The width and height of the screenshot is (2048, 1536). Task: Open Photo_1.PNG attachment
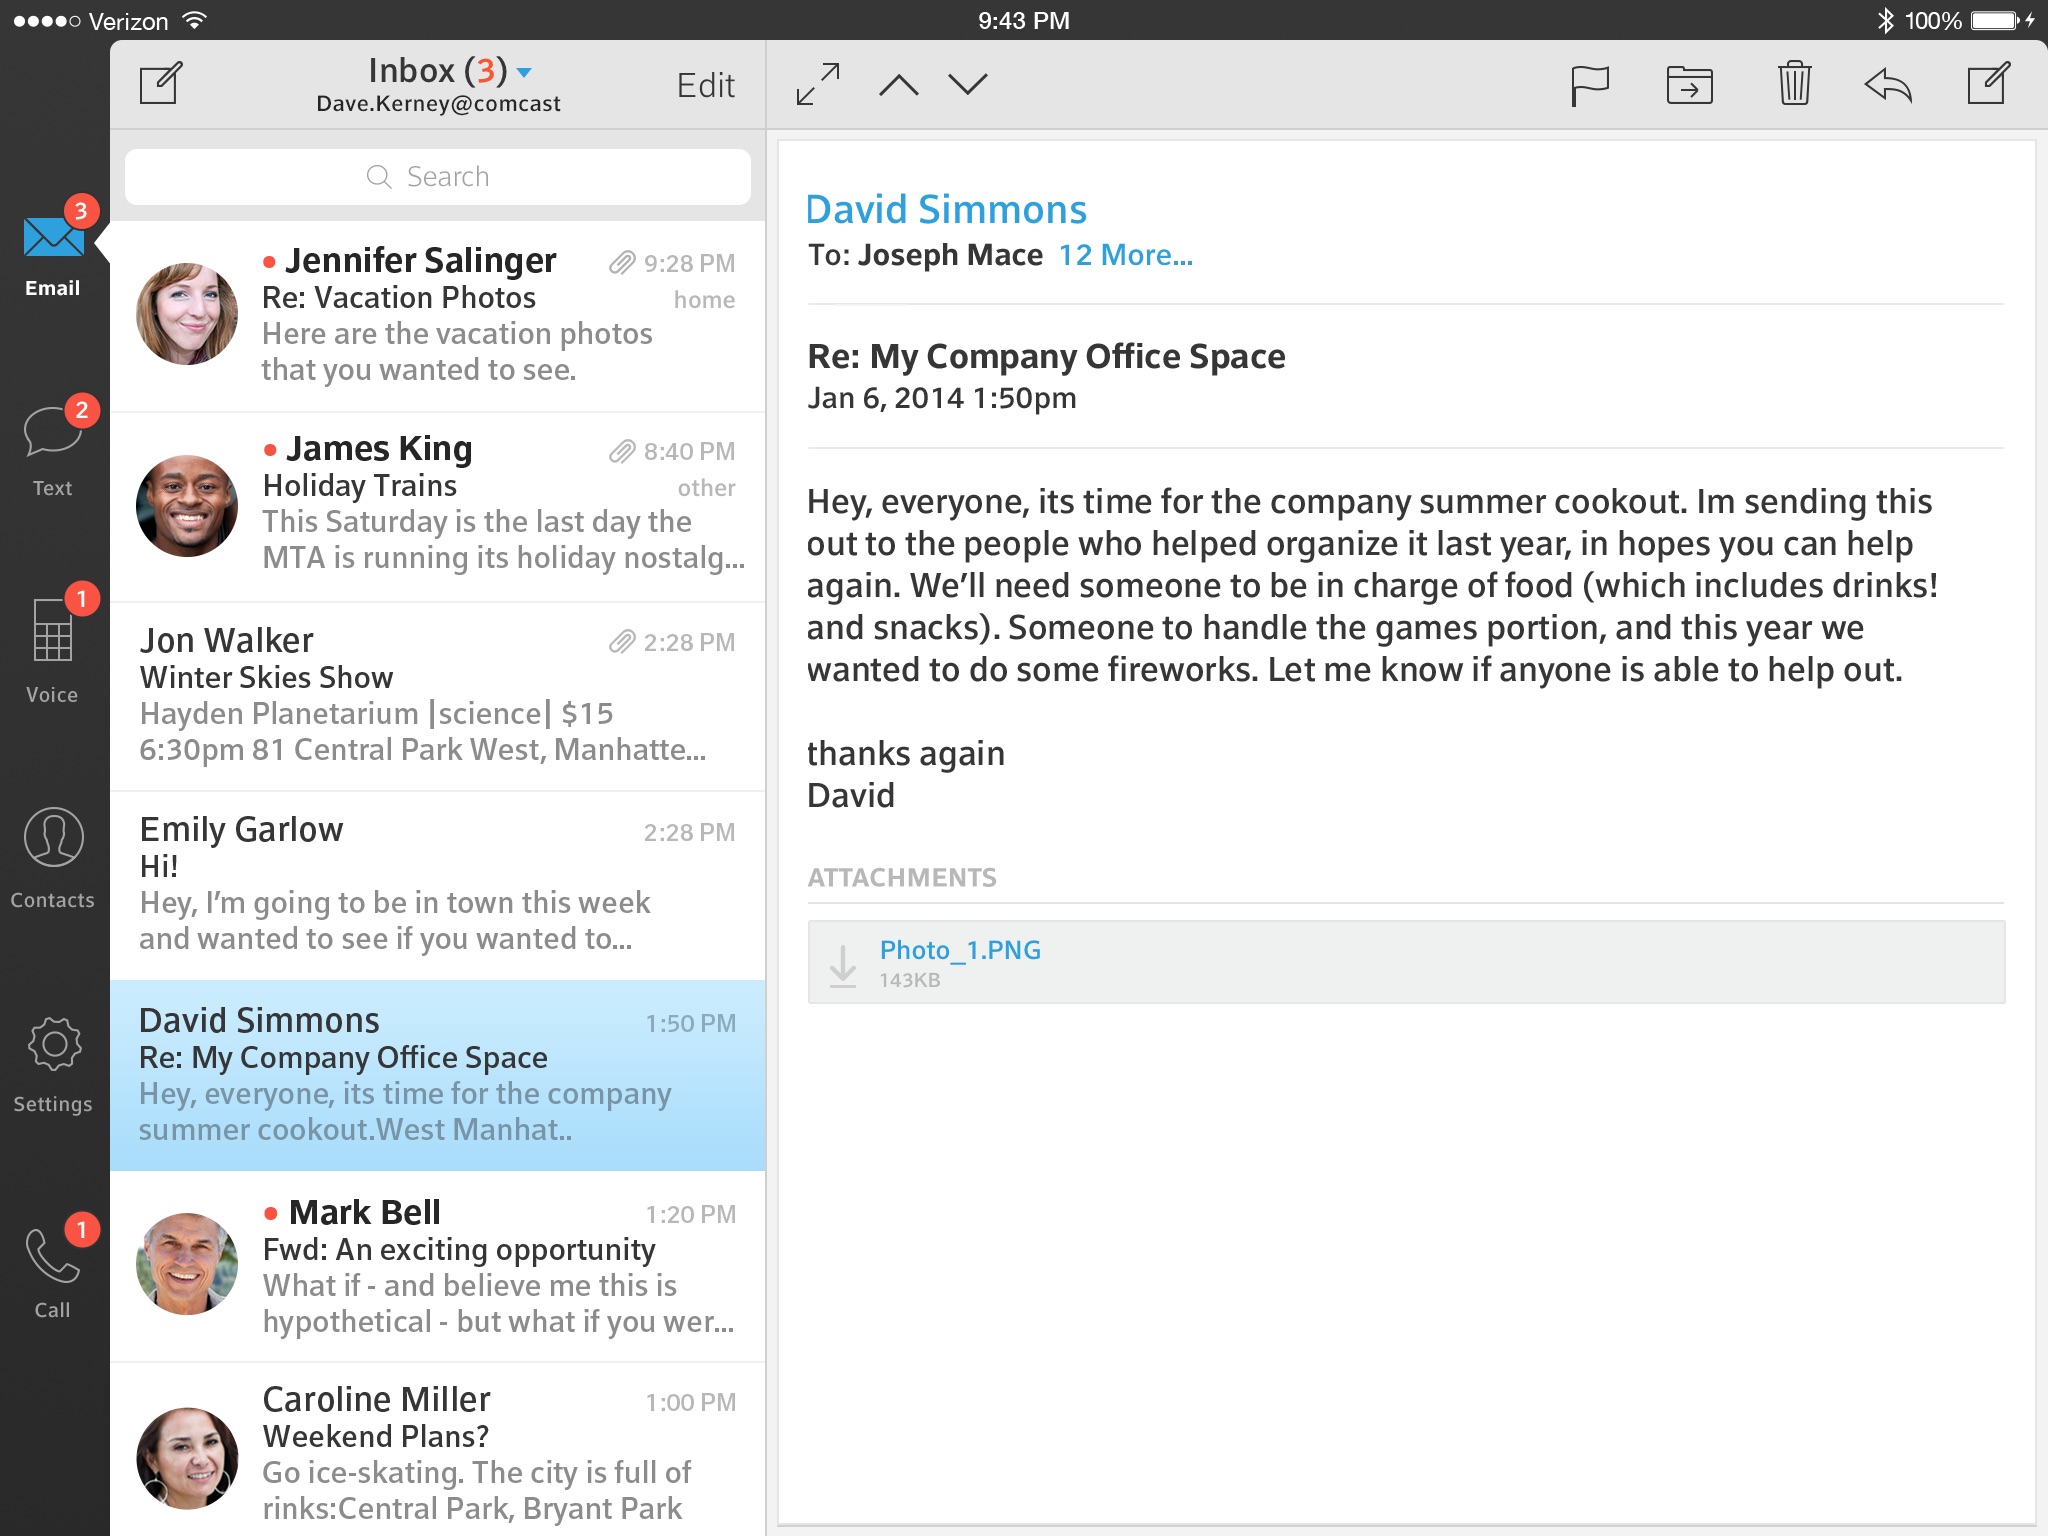960,950
